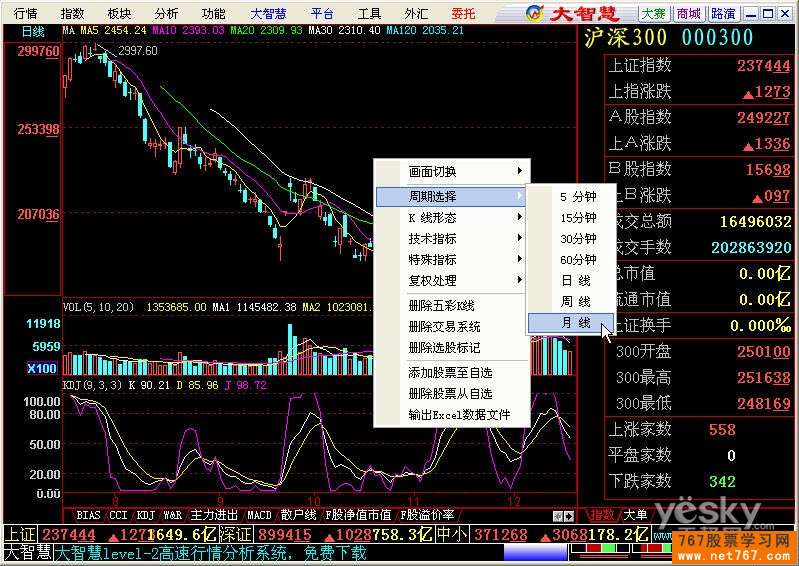
Task: Switch to the KDJ indicator tab
Action: pos(146,515)
